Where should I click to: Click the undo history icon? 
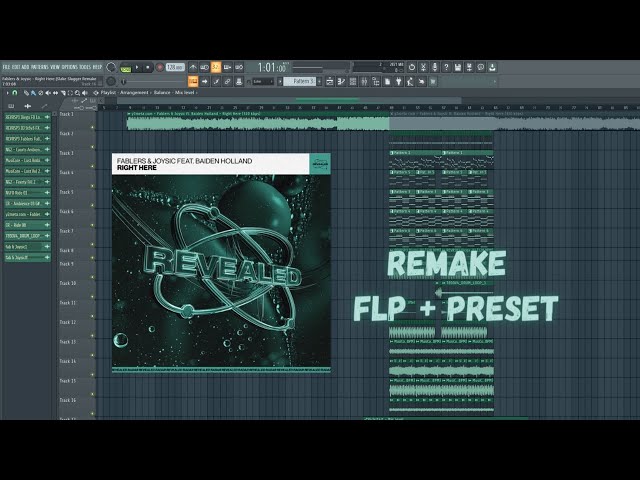[412, 67]
